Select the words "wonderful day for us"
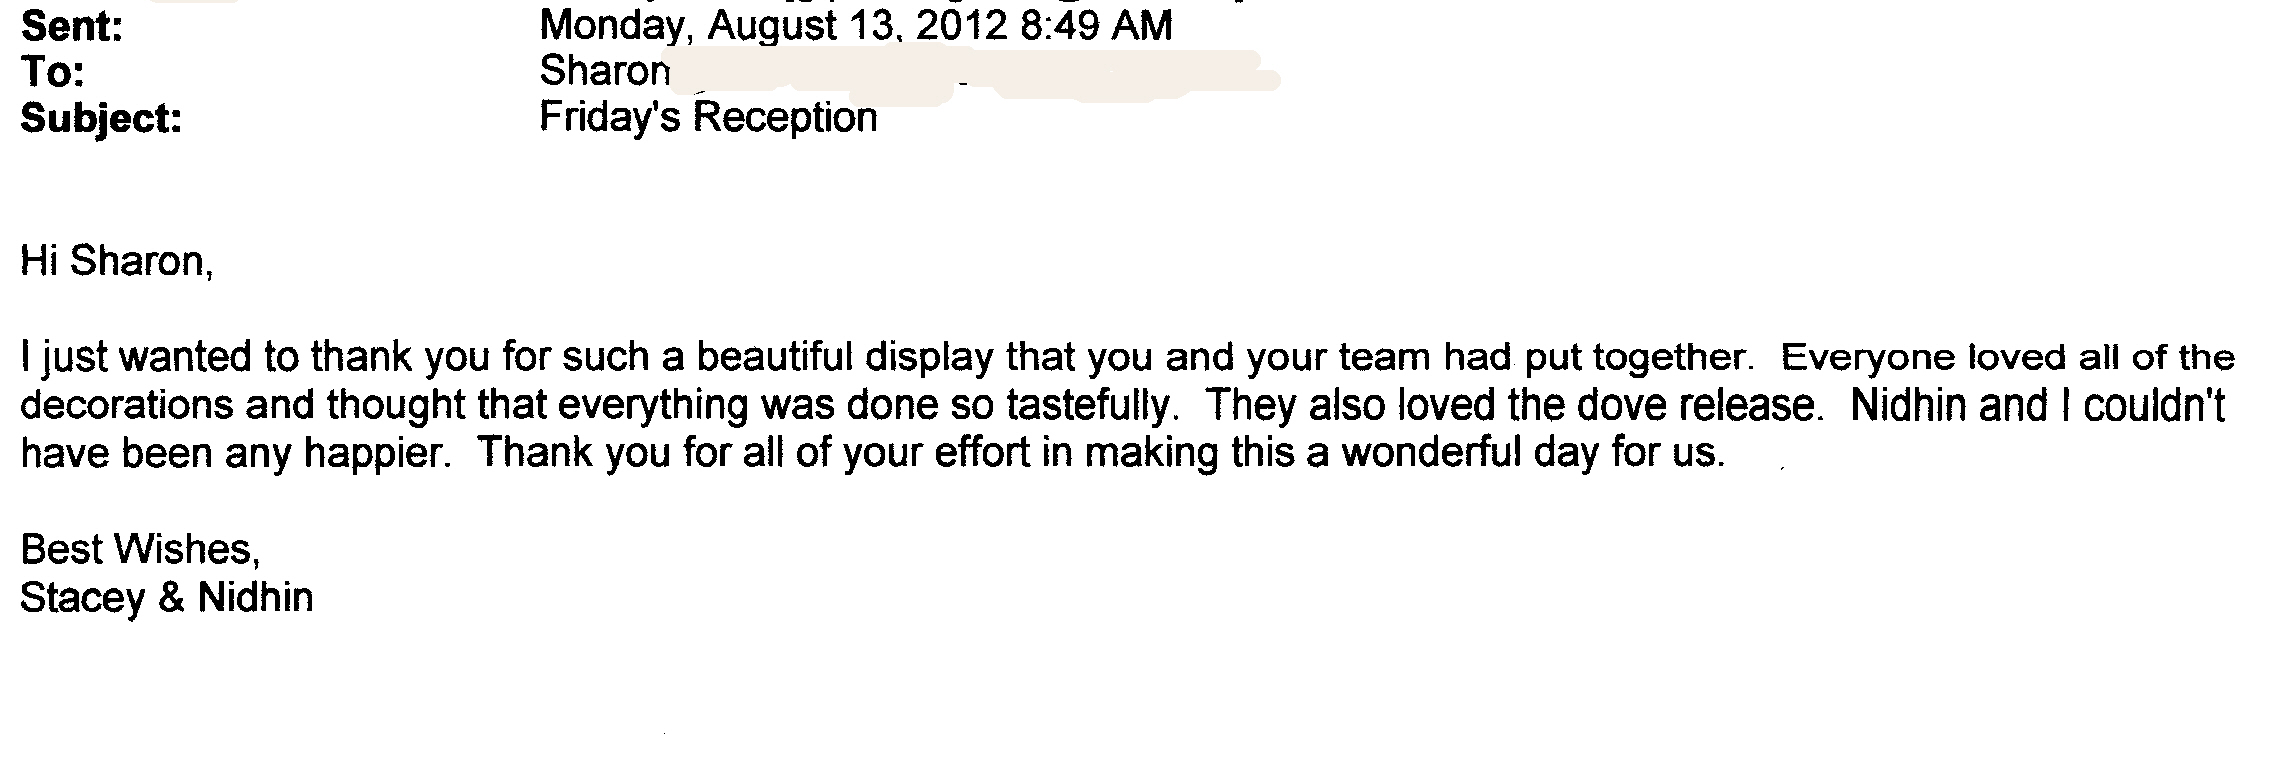Image resolution: width=2278 pixels, height=784 pixels. pos(1531,453)
